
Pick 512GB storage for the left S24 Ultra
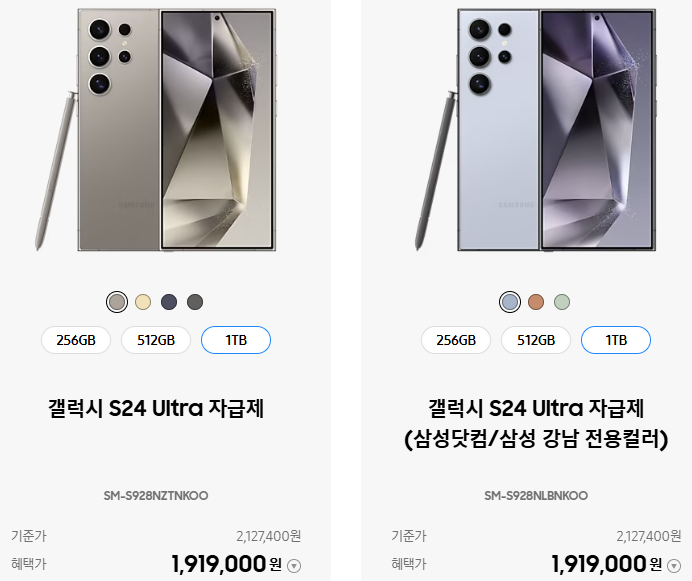pos(156,340)
